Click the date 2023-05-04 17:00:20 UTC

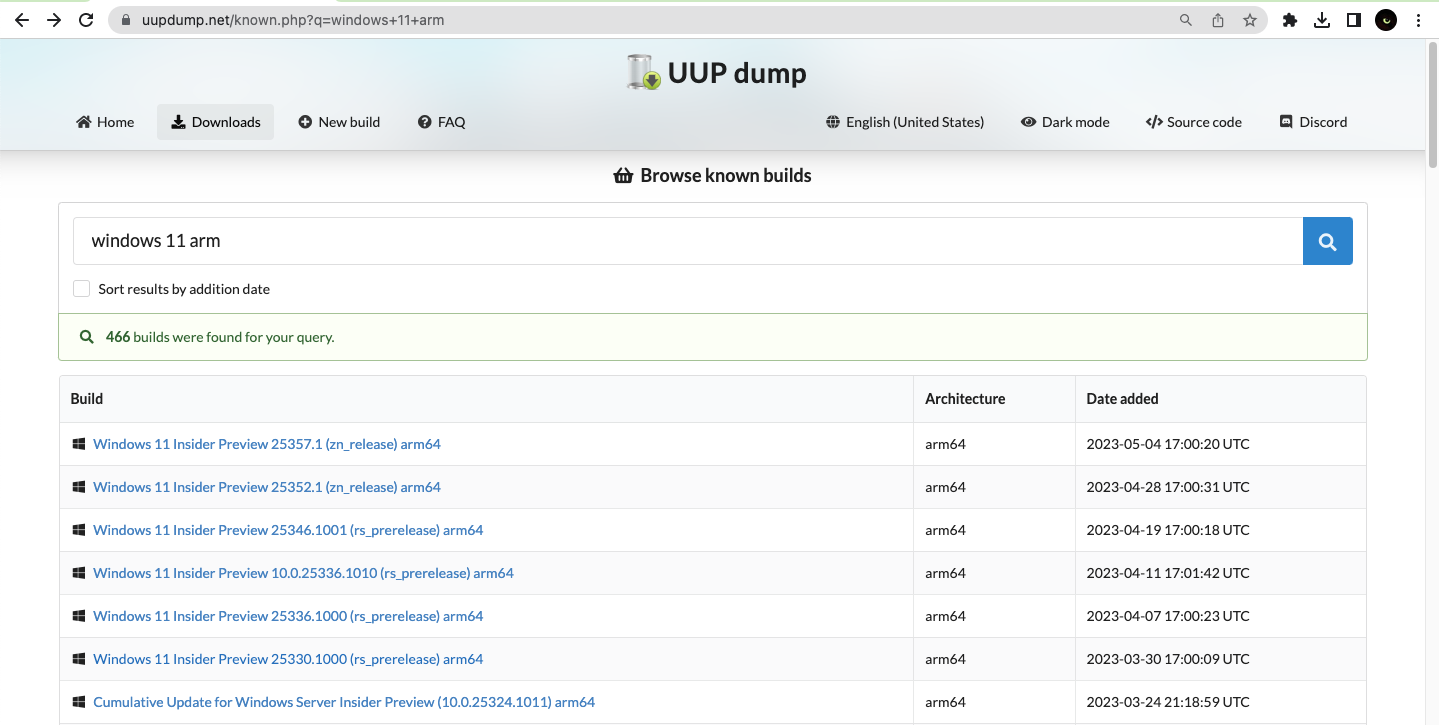point(1168,444)
